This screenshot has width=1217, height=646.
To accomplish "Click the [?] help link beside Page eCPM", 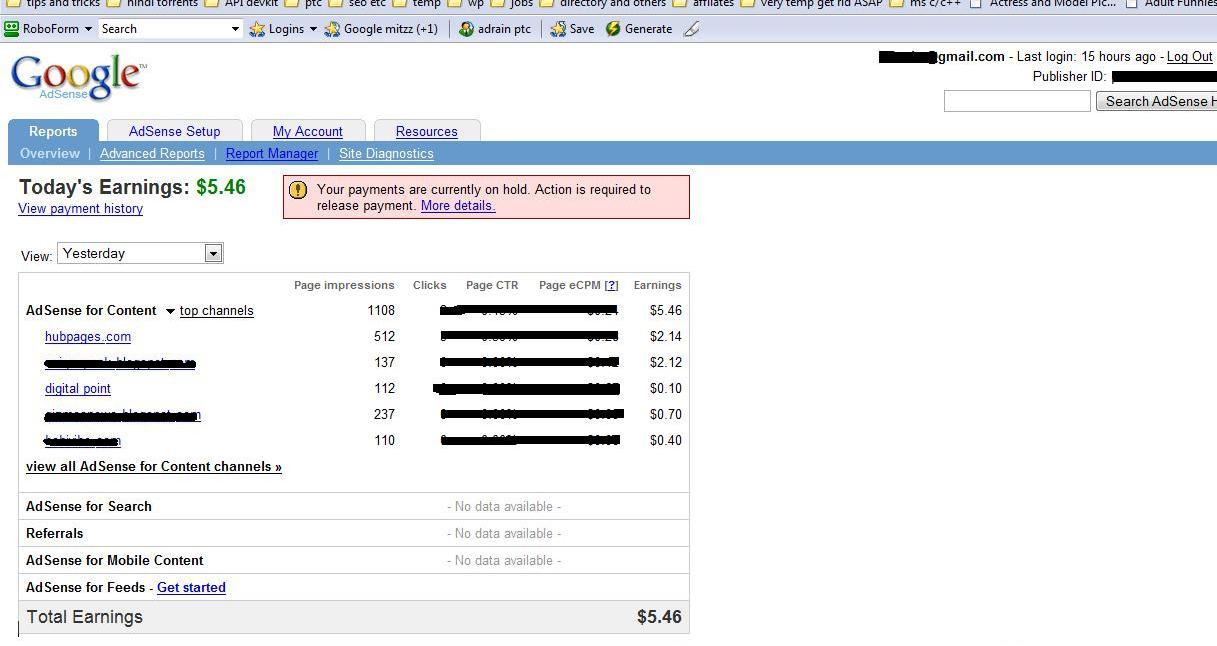I will point(611,285).
